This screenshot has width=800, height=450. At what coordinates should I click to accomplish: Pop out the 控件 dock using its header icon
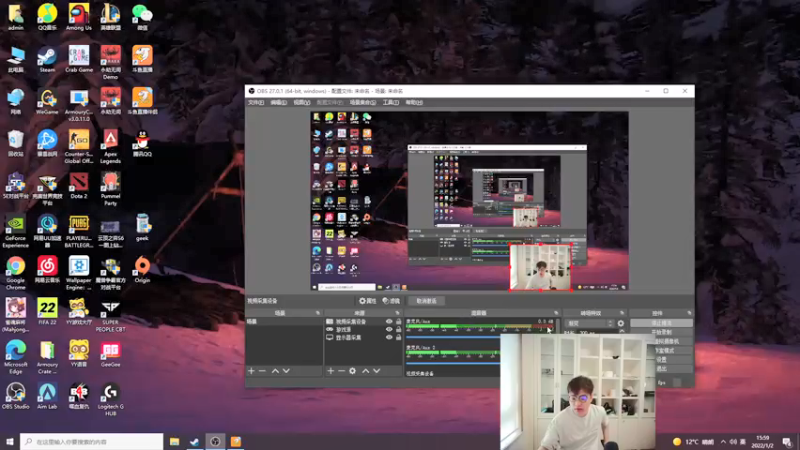[x=689, y=313]
